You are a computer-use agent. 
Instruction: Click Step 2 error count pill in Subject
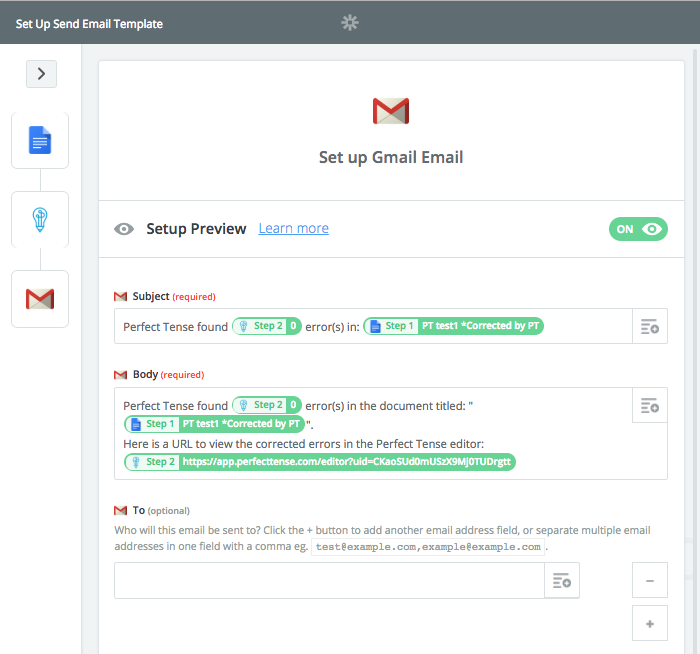coord(267,326)
